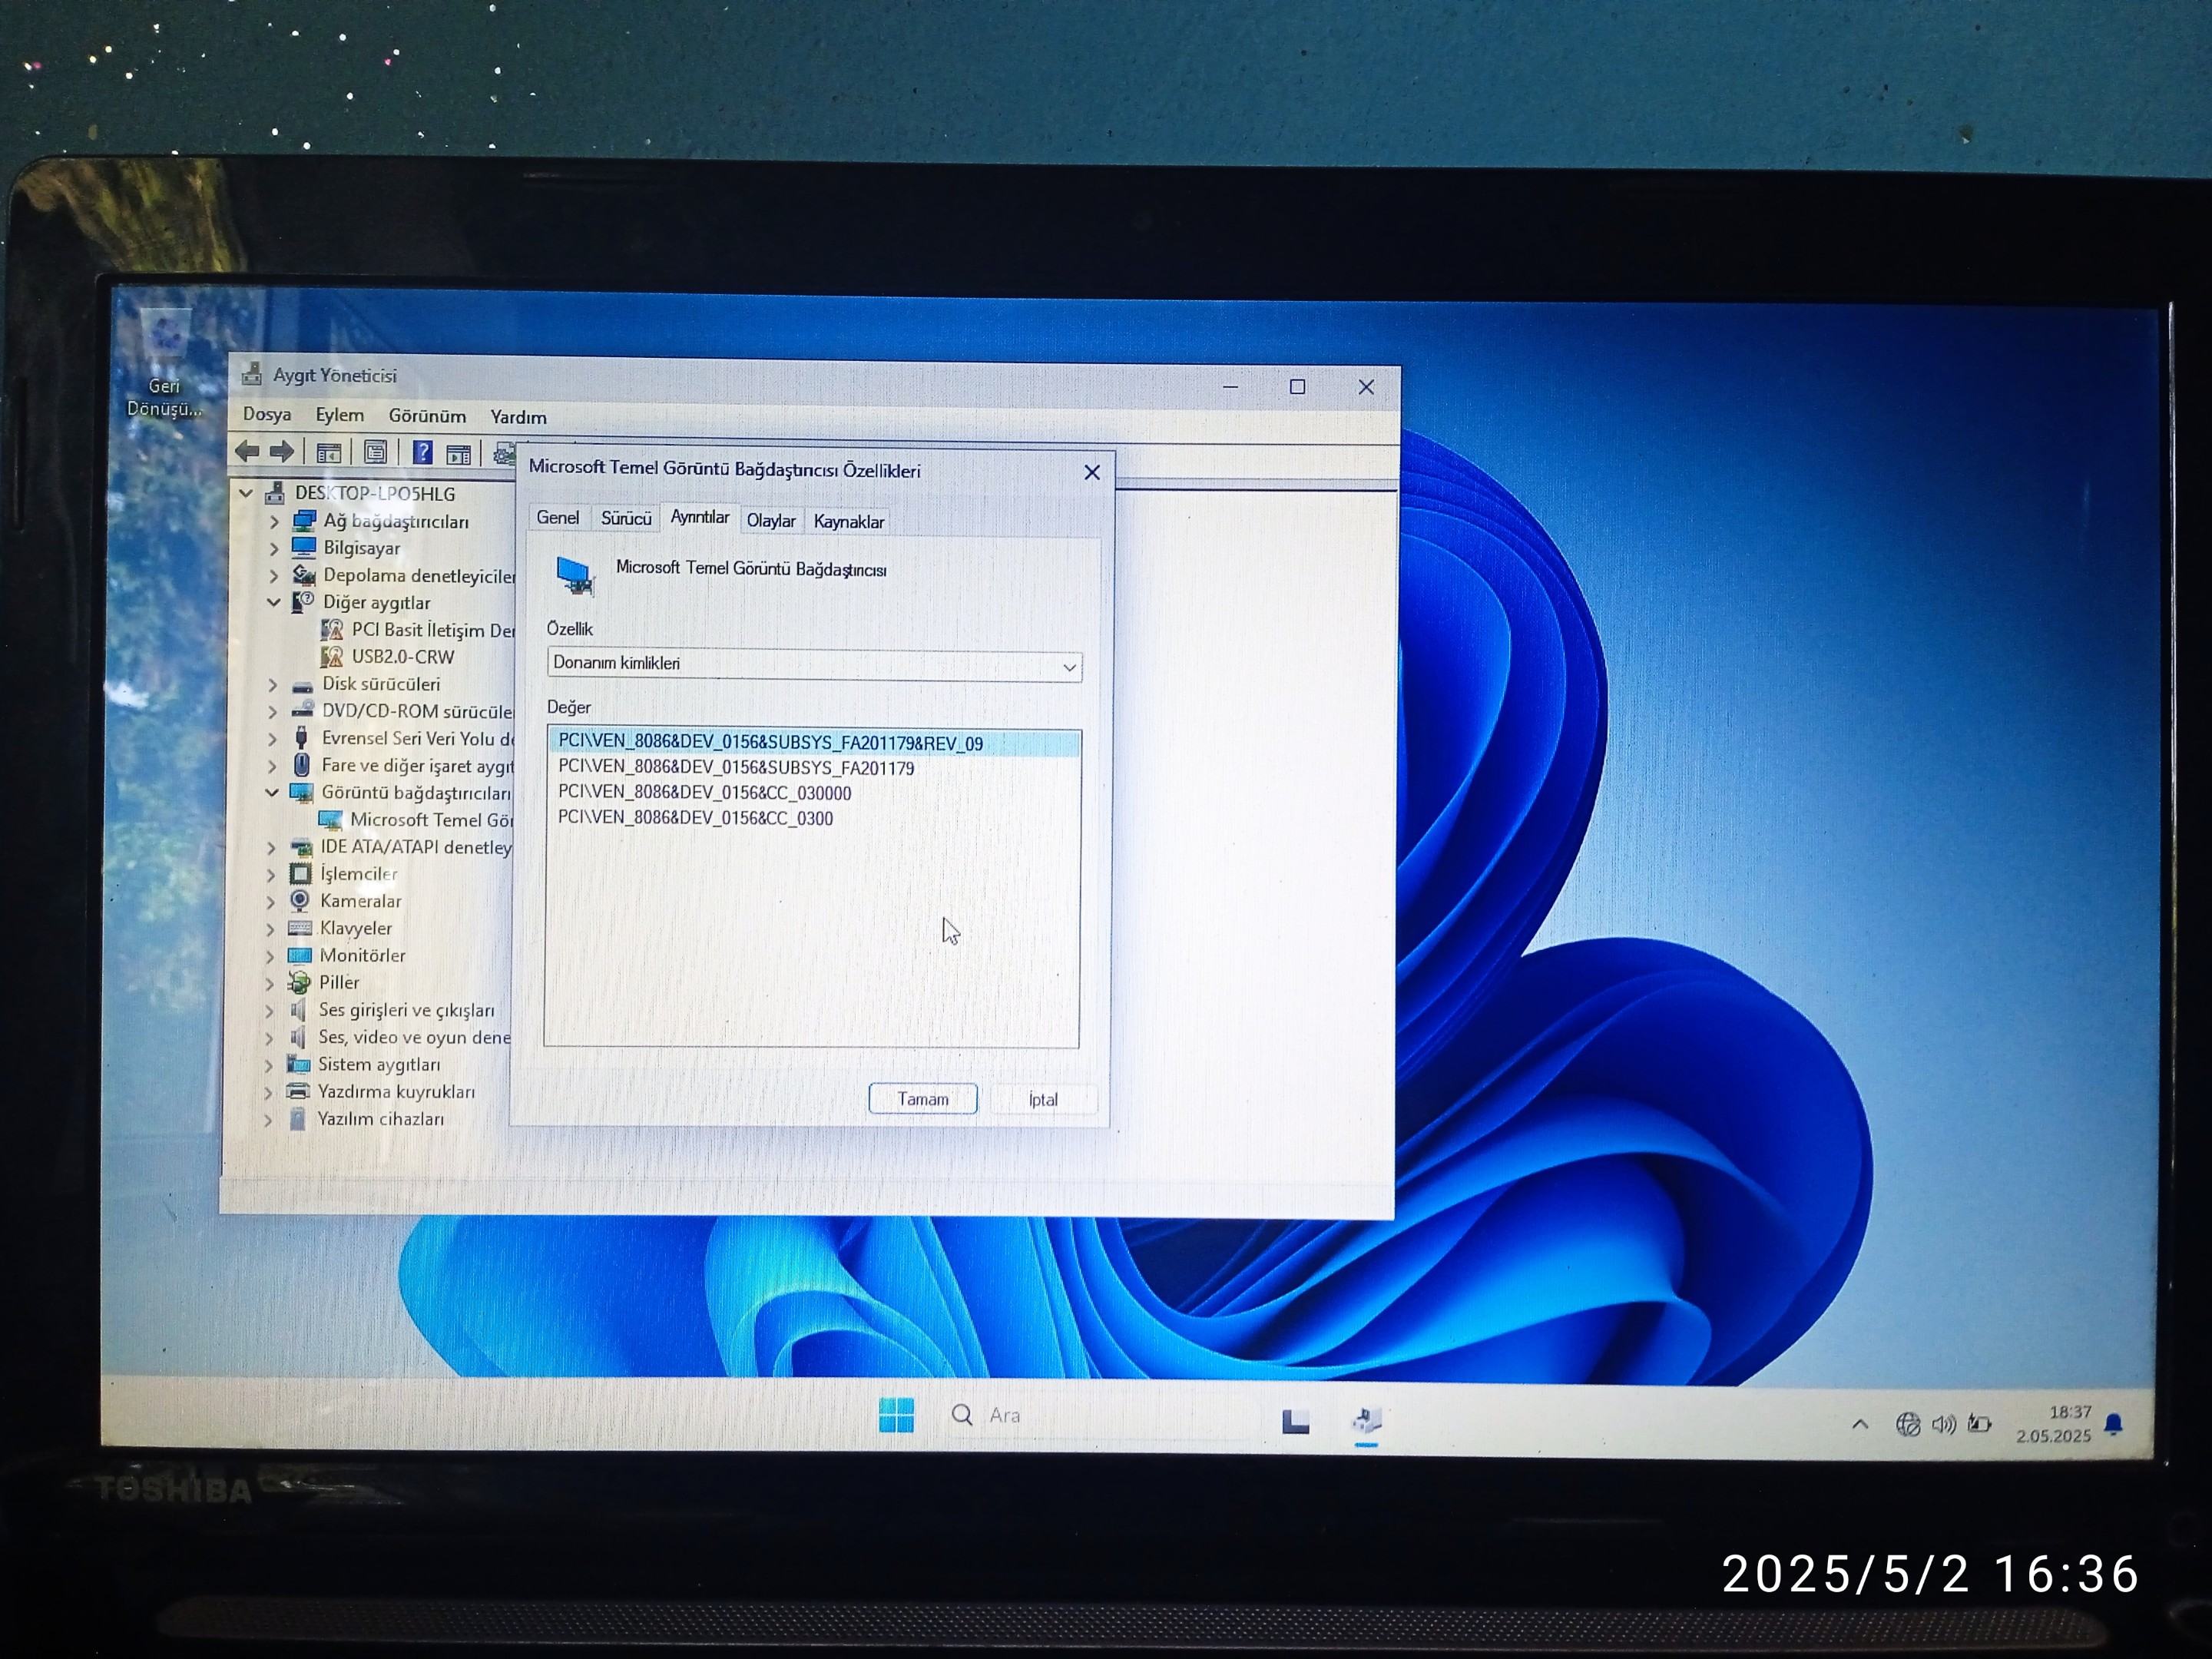Open the network status tray icon
The width and height of the screenshot is (2212, 1659).
point(1908,1424)
